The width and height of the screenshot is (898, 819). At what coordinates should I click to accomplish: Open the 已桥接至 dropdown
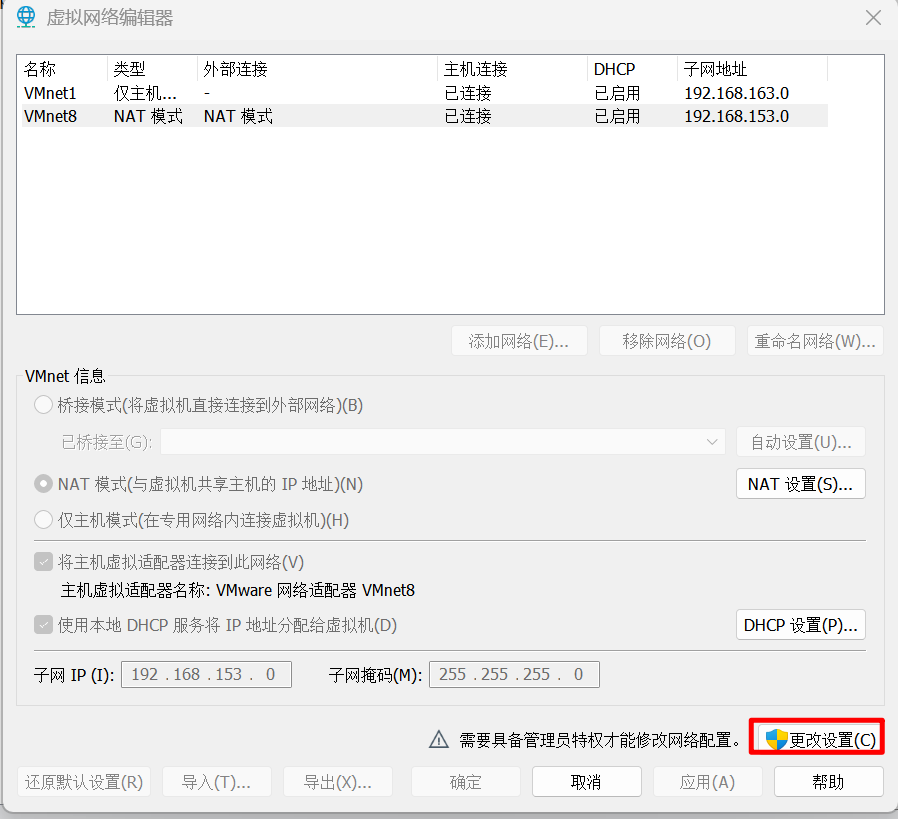point(443,442)
